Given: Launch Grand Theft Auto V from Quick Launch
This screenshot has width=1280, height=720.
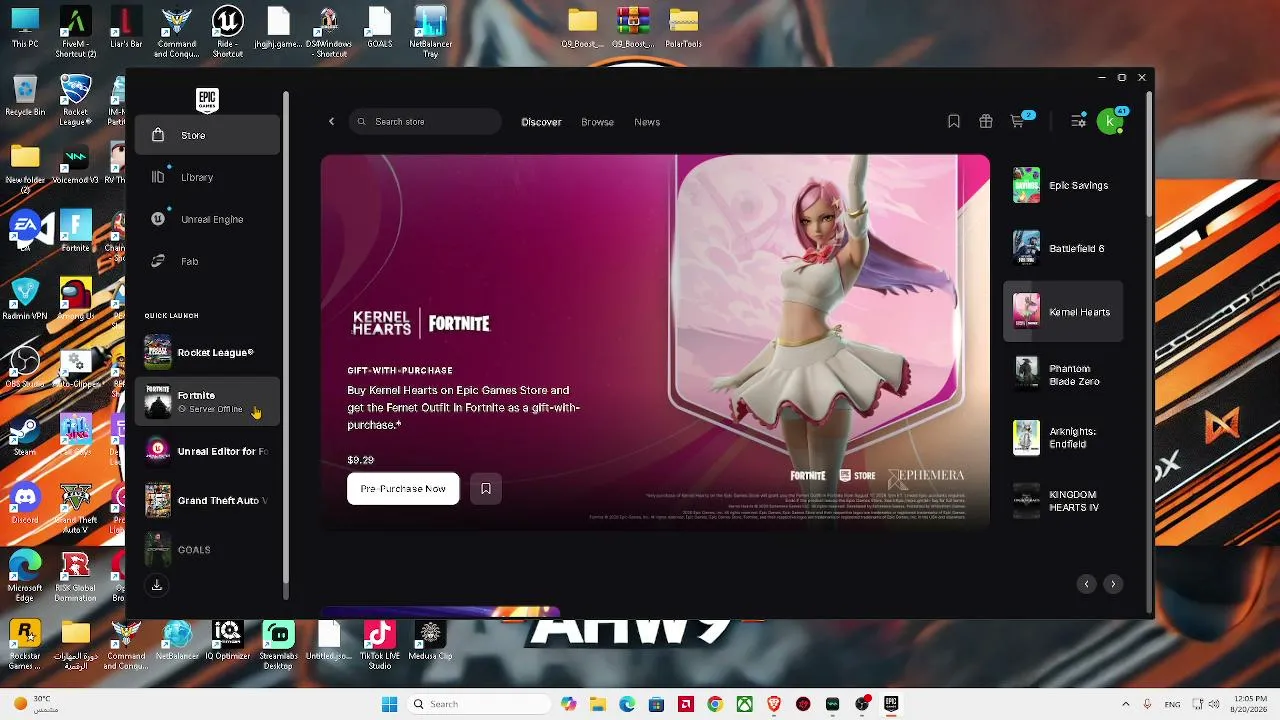Looking at the screenshot, I should click(207, 500).
